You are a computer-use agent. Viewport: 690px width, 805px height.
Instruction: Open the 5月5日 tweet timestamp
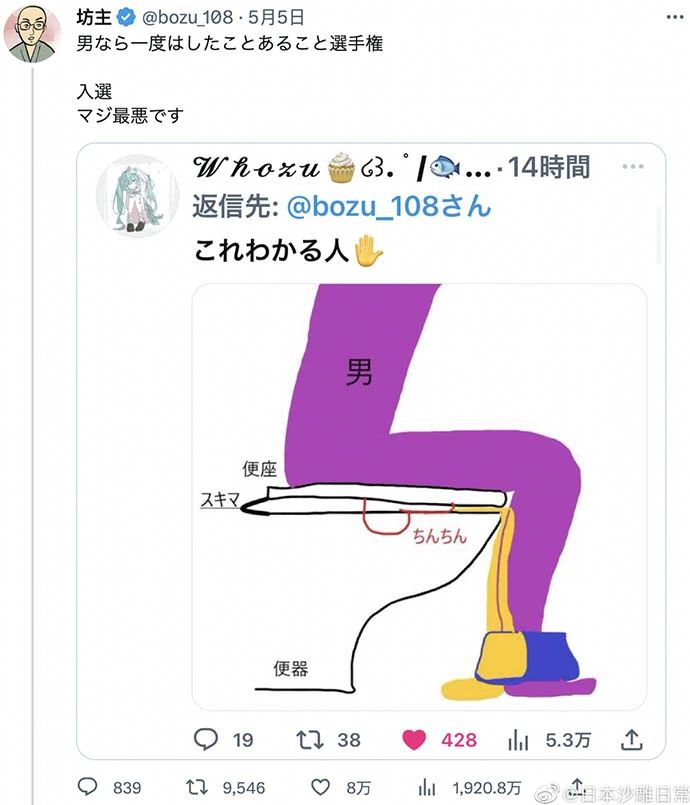tap(276, 17)
